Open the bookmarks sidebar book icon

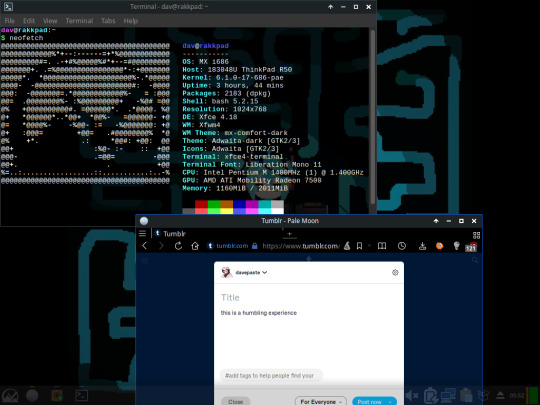pyautogui.click(x=382, y=246)
